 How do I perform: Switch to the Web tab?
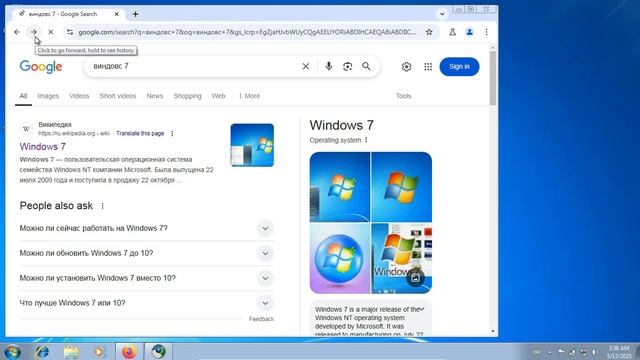pyautogui.click(x=218, y=96)
